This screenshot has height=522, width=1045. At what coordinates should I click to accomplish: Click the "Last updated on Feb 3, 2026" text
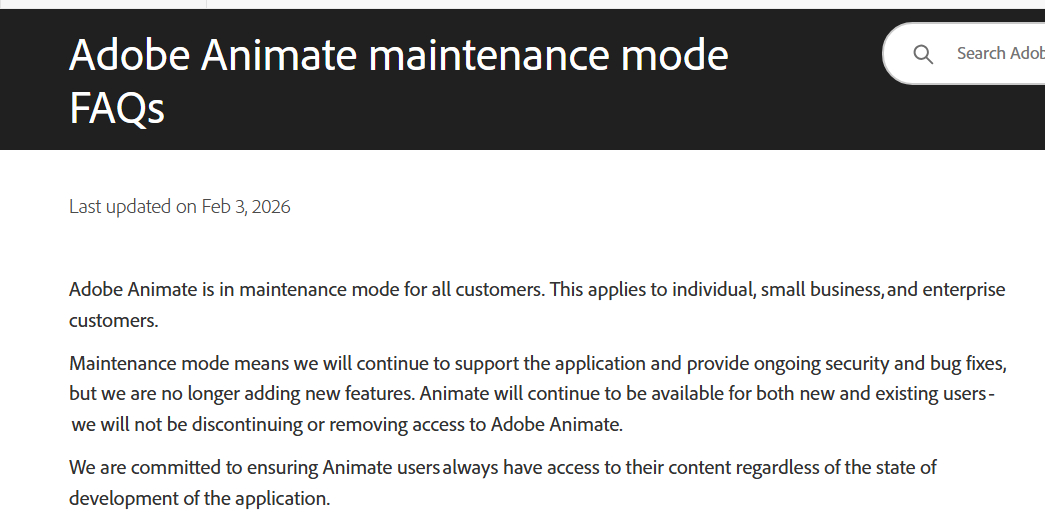point(179,207)
